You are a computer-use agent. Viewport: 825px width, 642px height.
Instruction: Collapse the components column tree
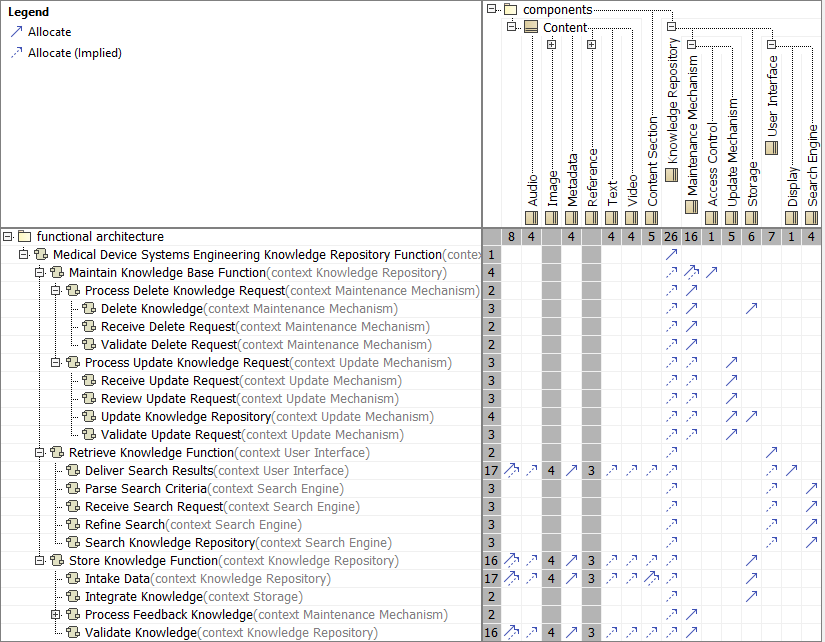click(492, 10)
